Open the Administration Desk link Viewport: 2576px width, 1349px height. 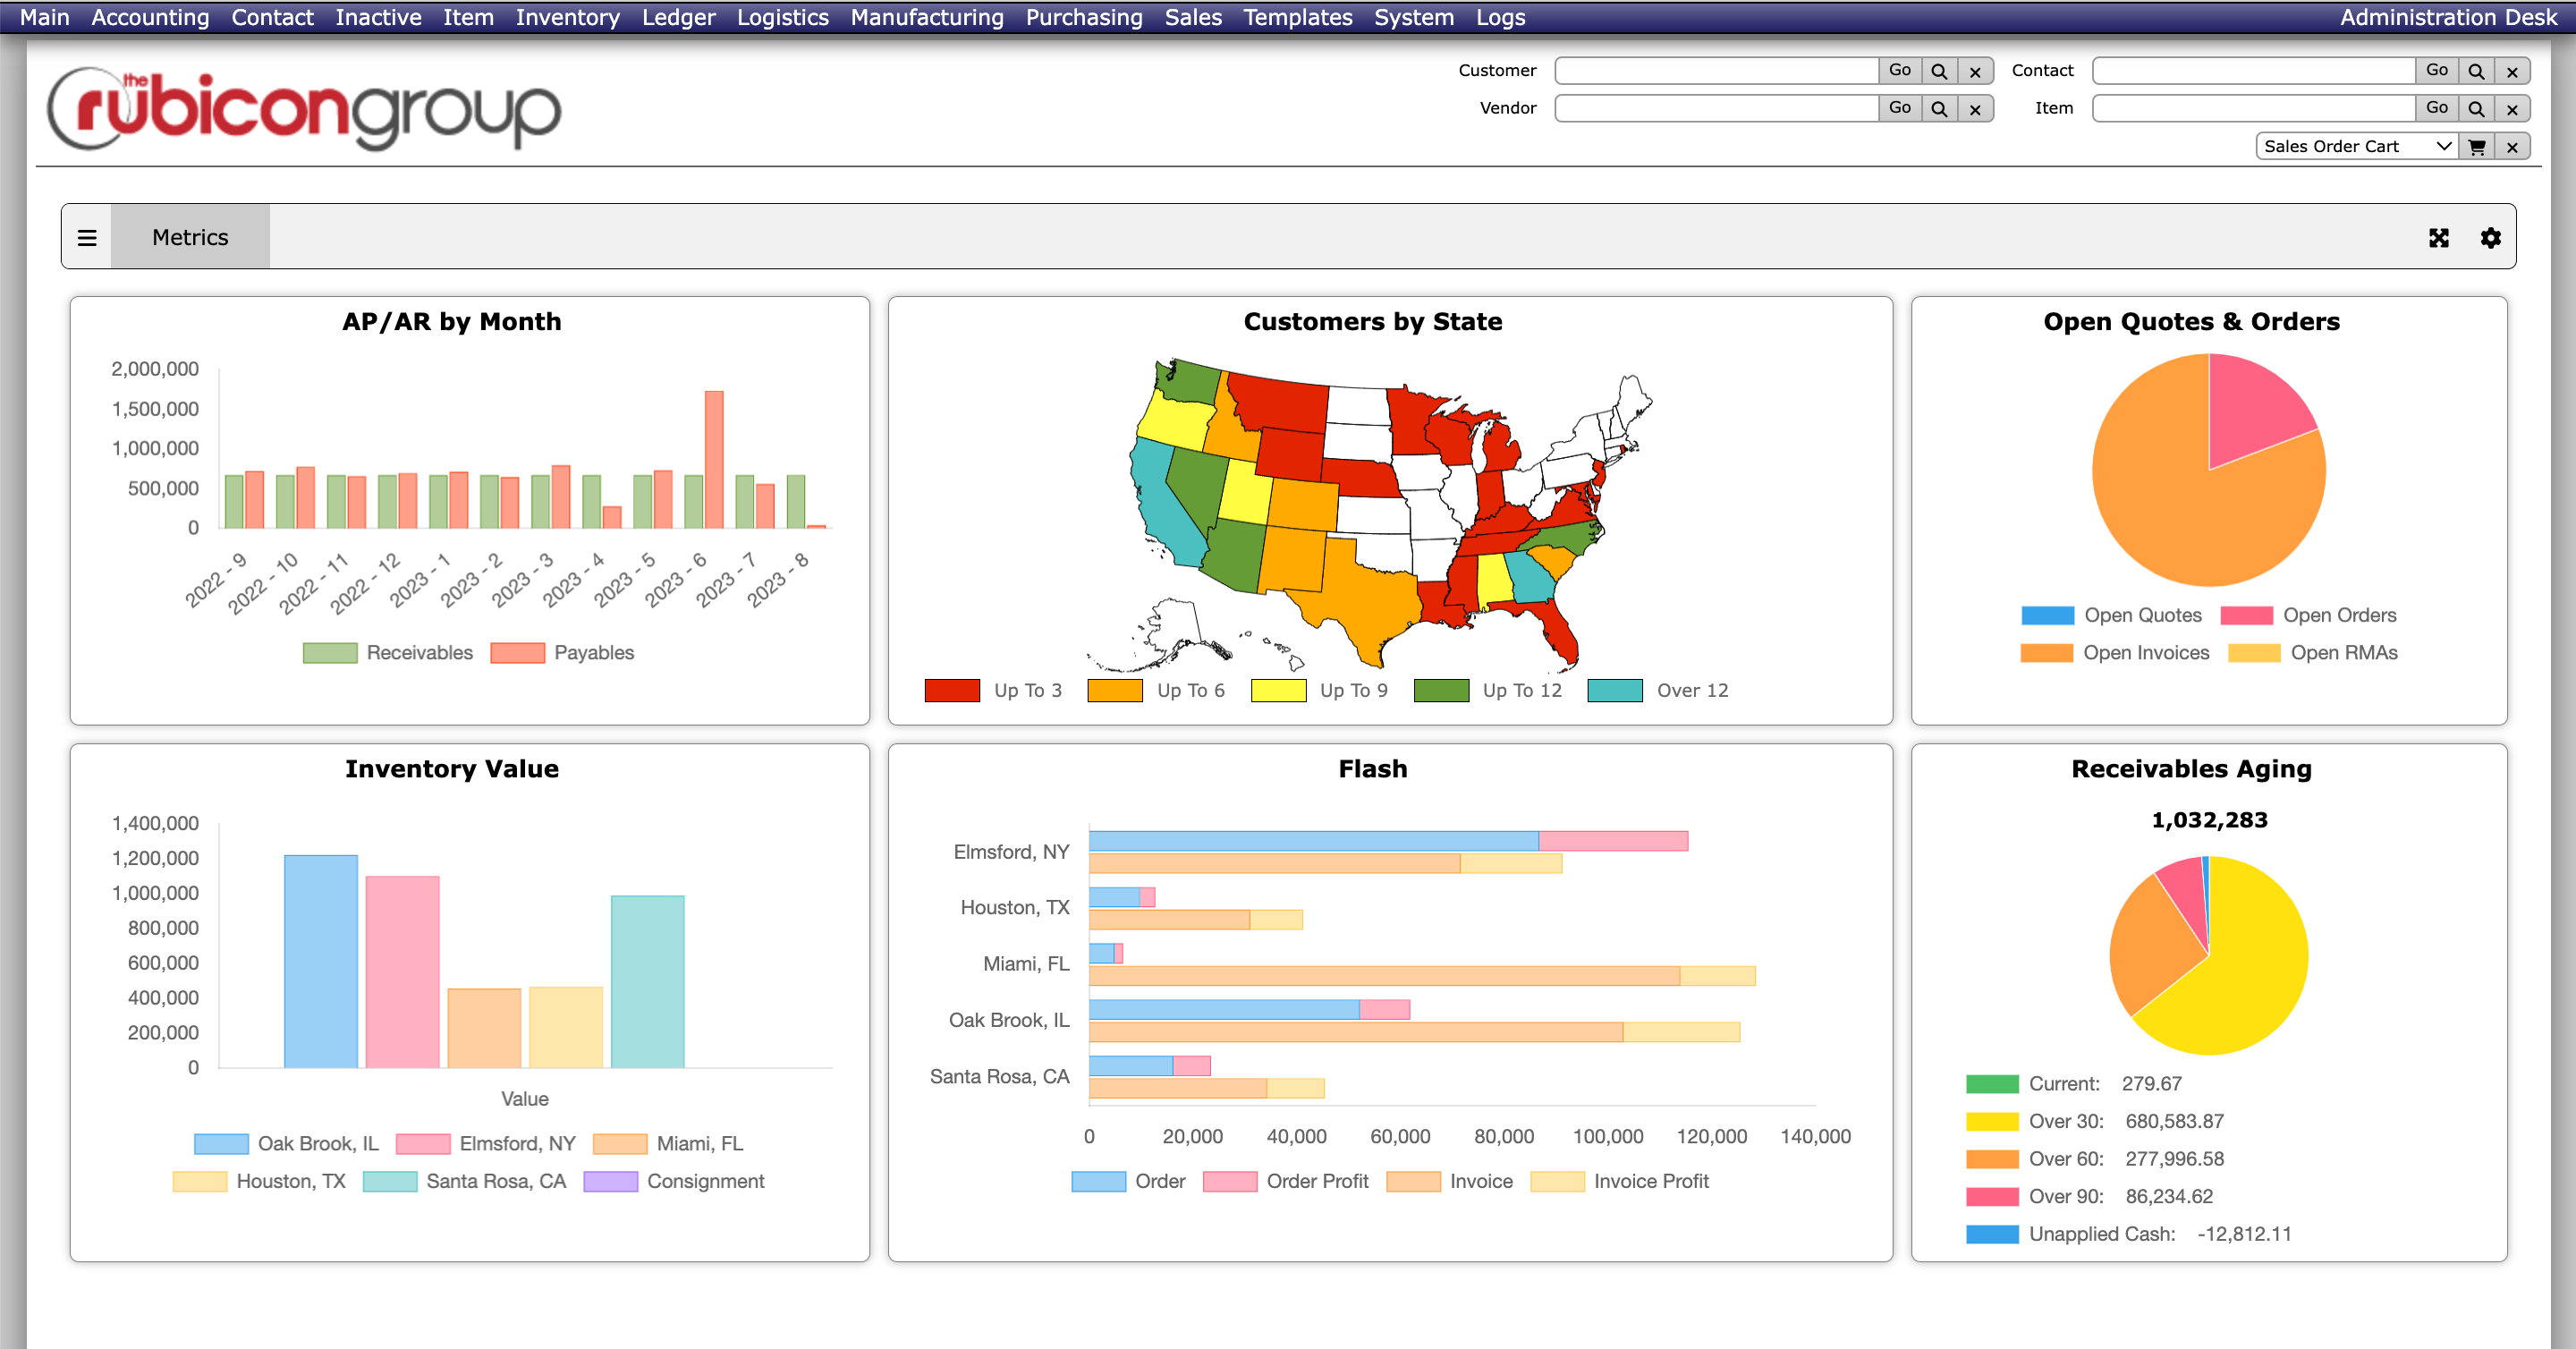click(2447, 17)
